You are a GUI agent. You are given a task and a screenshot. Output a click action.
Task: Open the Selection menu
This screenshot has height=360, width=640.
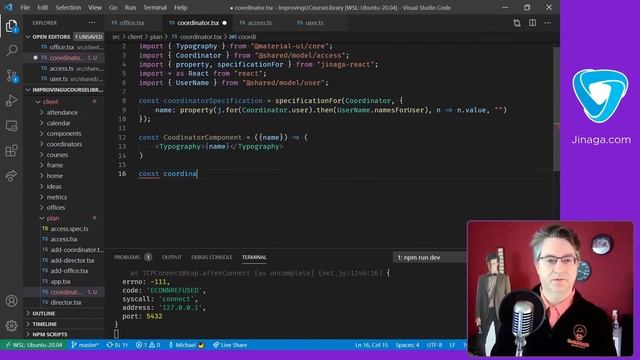pos(68,7)
